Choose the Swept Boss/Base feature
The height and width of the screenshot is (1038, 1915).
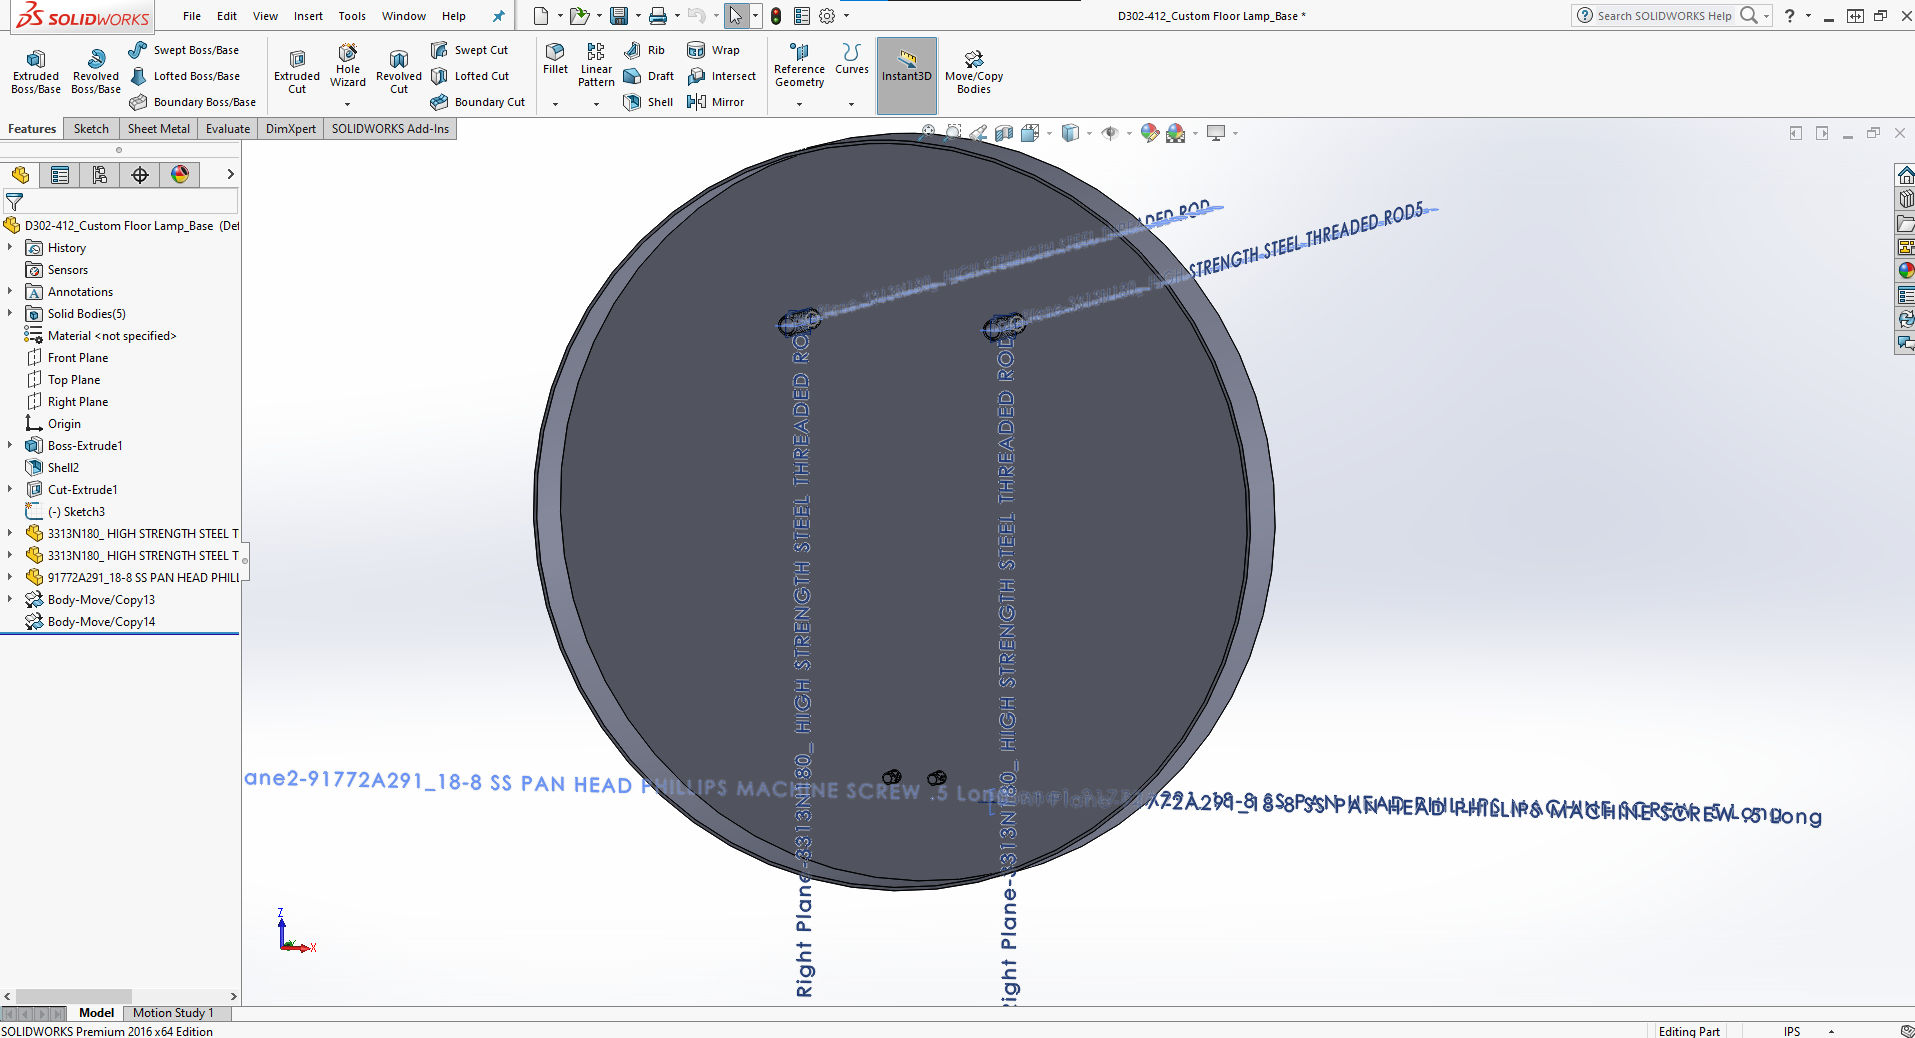coord(184,50)
